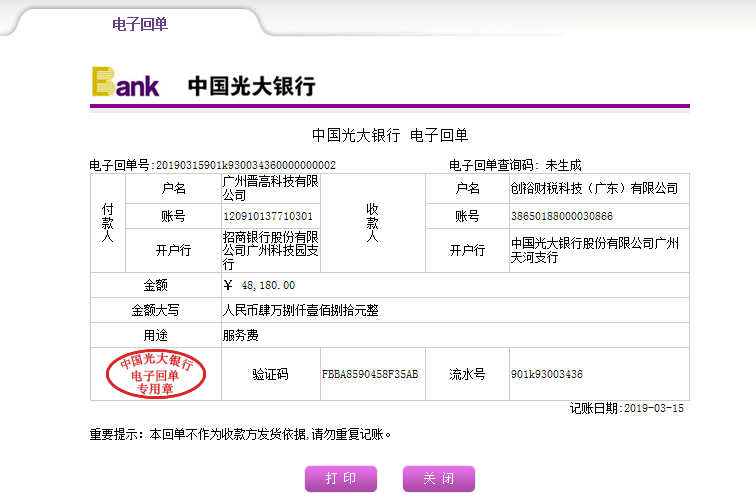
Task: Select the 电子回单 tab
Action: [140, 24]
